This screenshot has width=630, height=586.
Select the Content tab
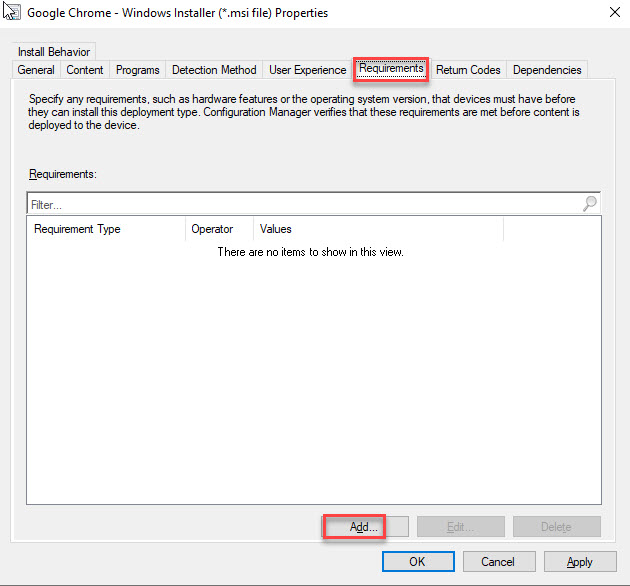tap(85, 70)
